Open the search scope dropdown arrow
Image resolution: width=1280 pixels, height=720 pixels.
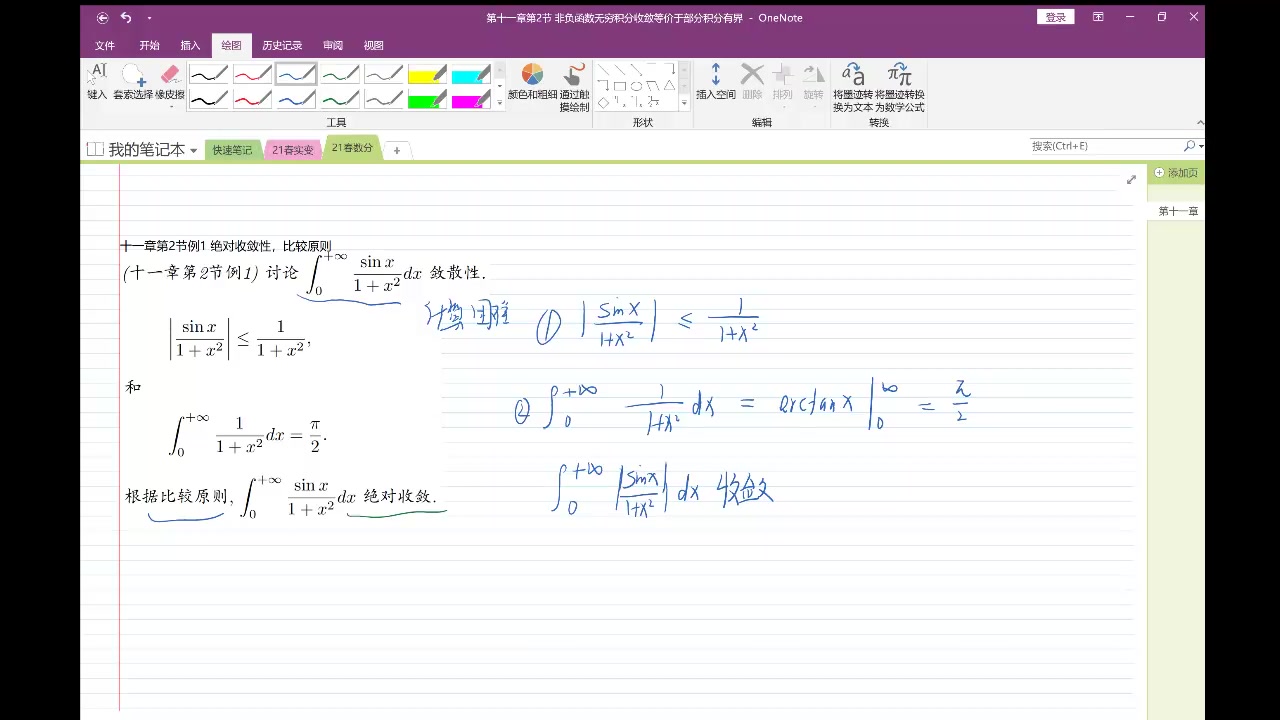(x=1201, y=146)
